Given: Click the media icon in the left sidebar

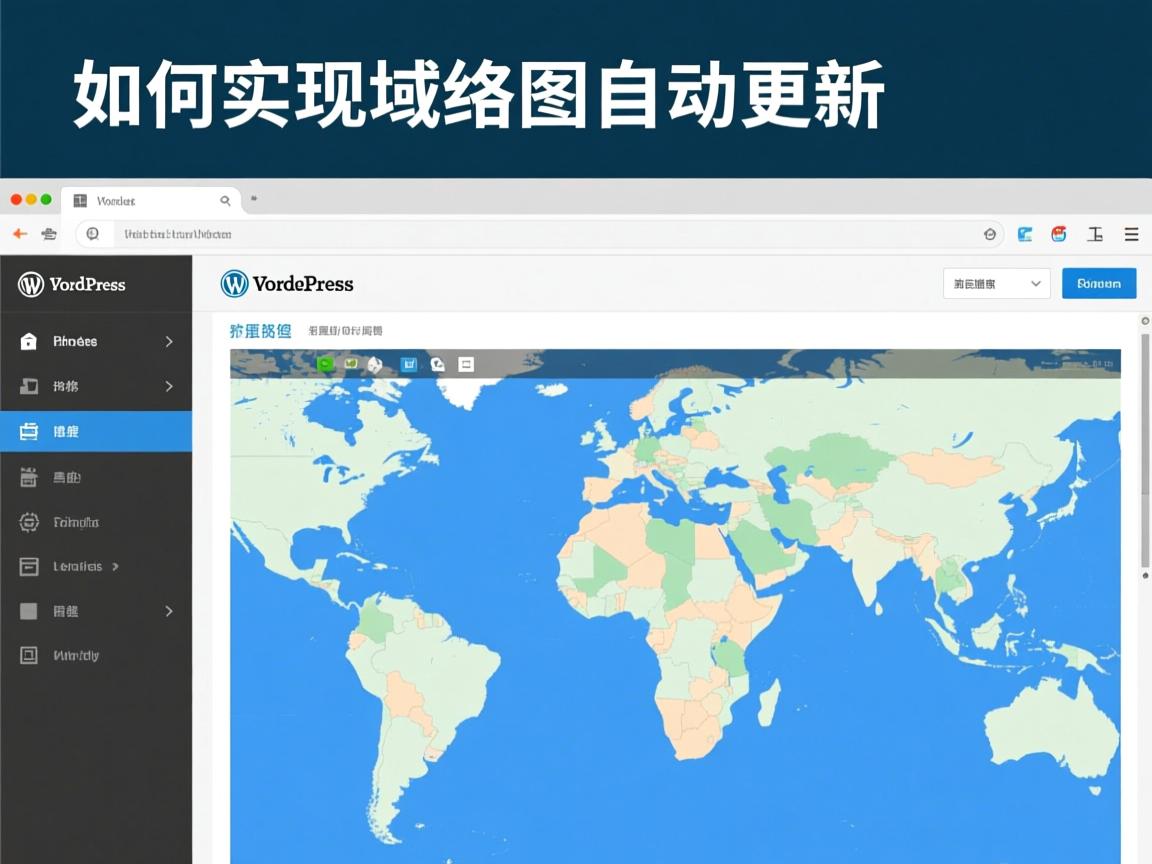Looking at the screenshot, I should pyautogui.click(x=28, y=386).
